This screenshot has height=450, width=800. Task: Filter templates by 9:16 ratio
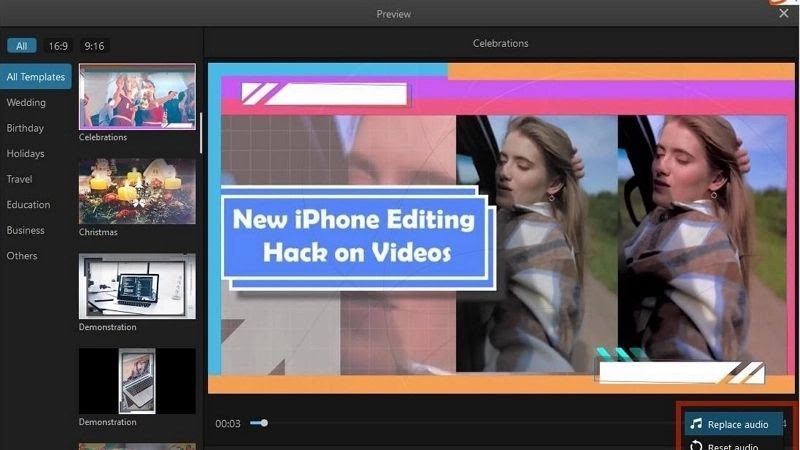94,46
